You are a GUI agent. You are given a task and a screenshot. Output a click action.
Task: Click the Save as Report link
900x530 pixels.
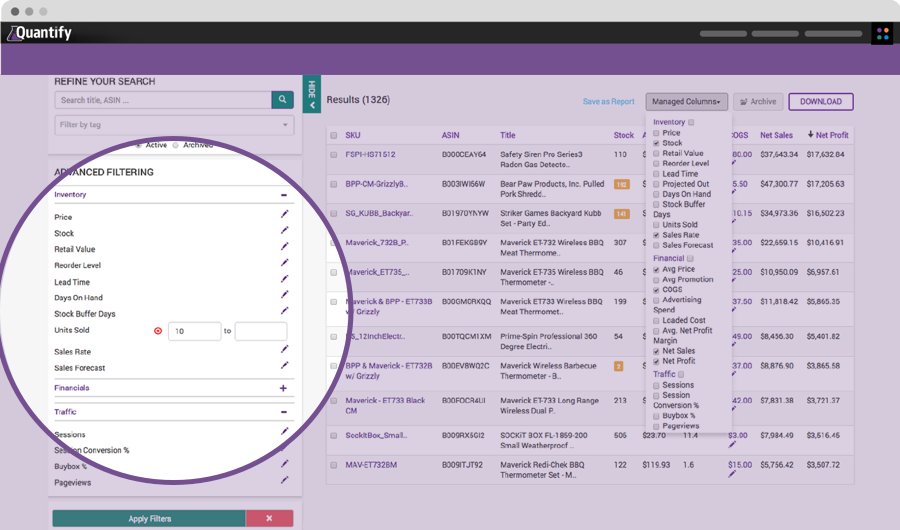point(608,102)
